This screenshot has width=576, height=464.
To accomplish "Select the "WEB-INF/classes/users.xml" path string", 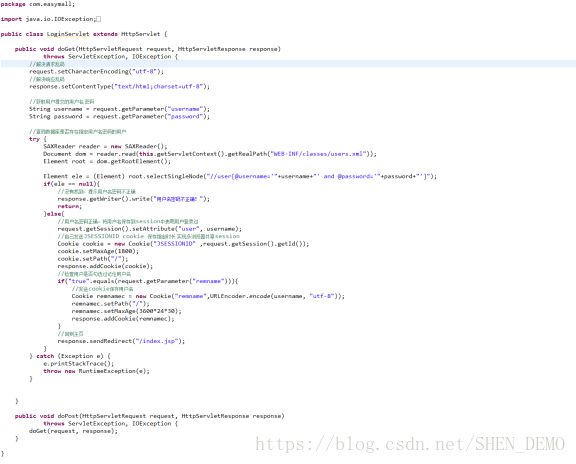I will click(318, 154).
